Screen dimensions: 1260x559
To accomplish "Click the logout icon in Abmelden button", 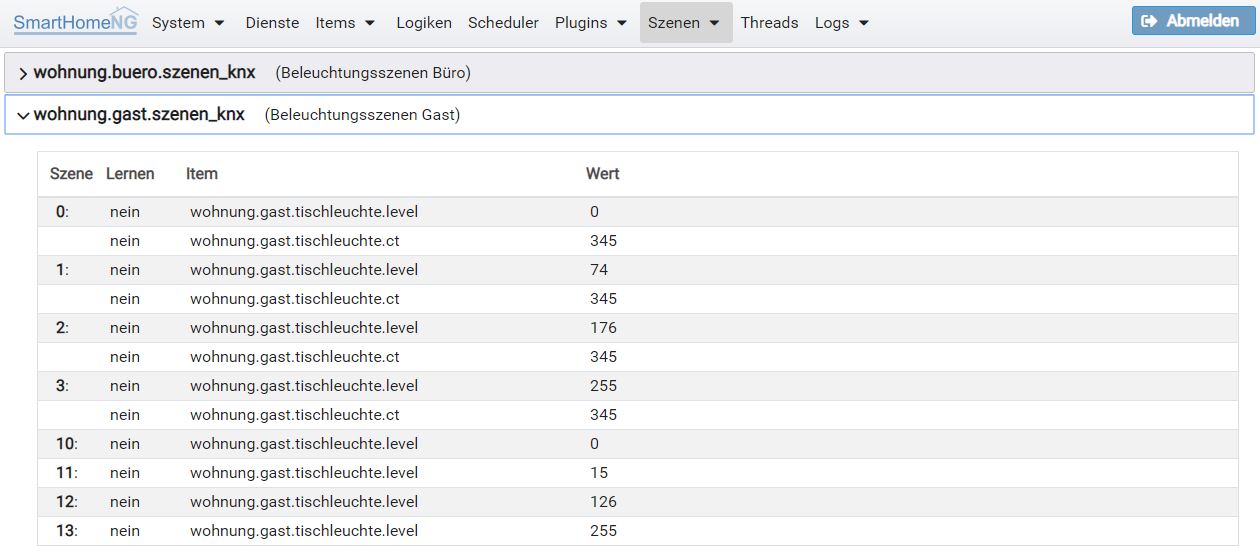I will pyautogui.click(x=1149, y=21).
